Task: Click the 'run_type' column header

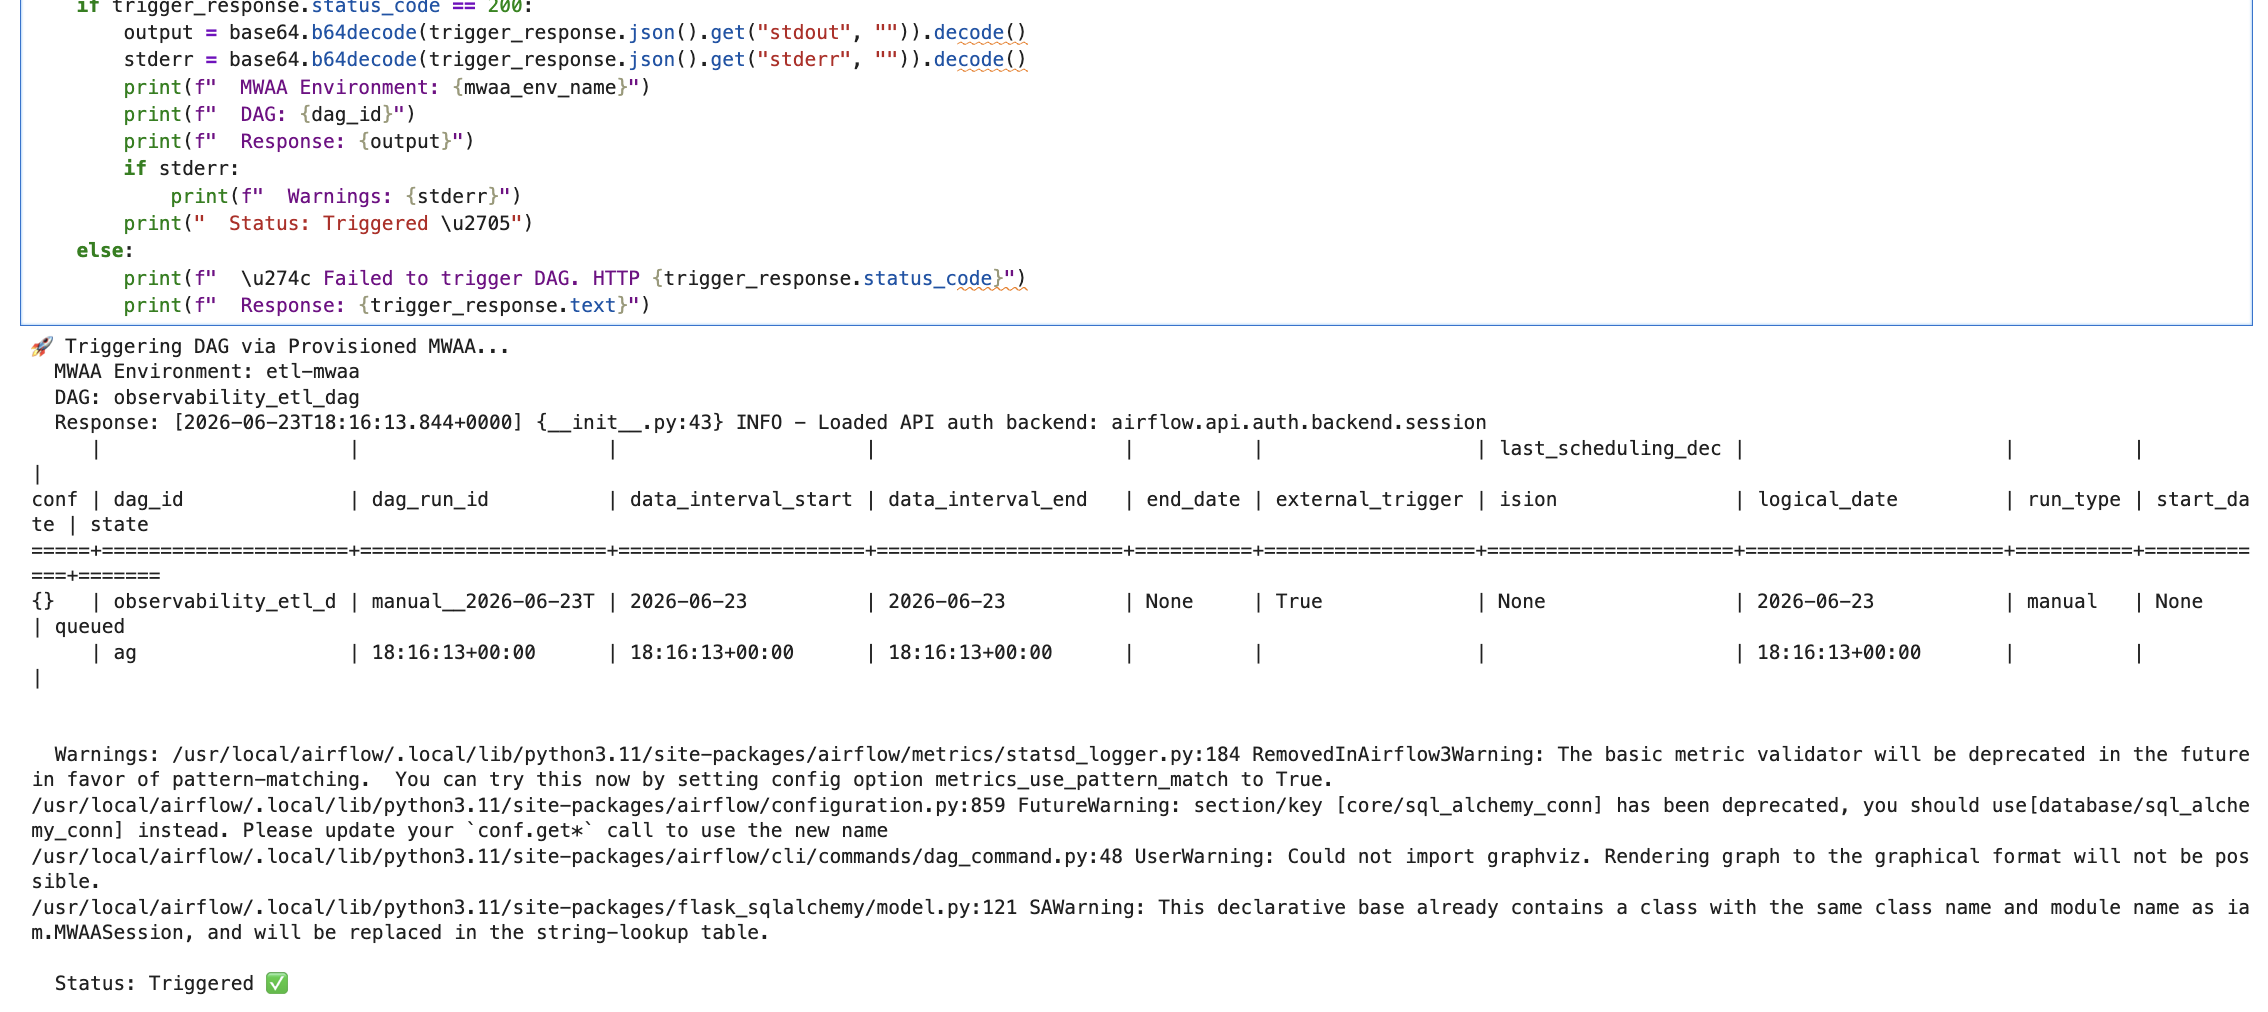Action: 2074,500
